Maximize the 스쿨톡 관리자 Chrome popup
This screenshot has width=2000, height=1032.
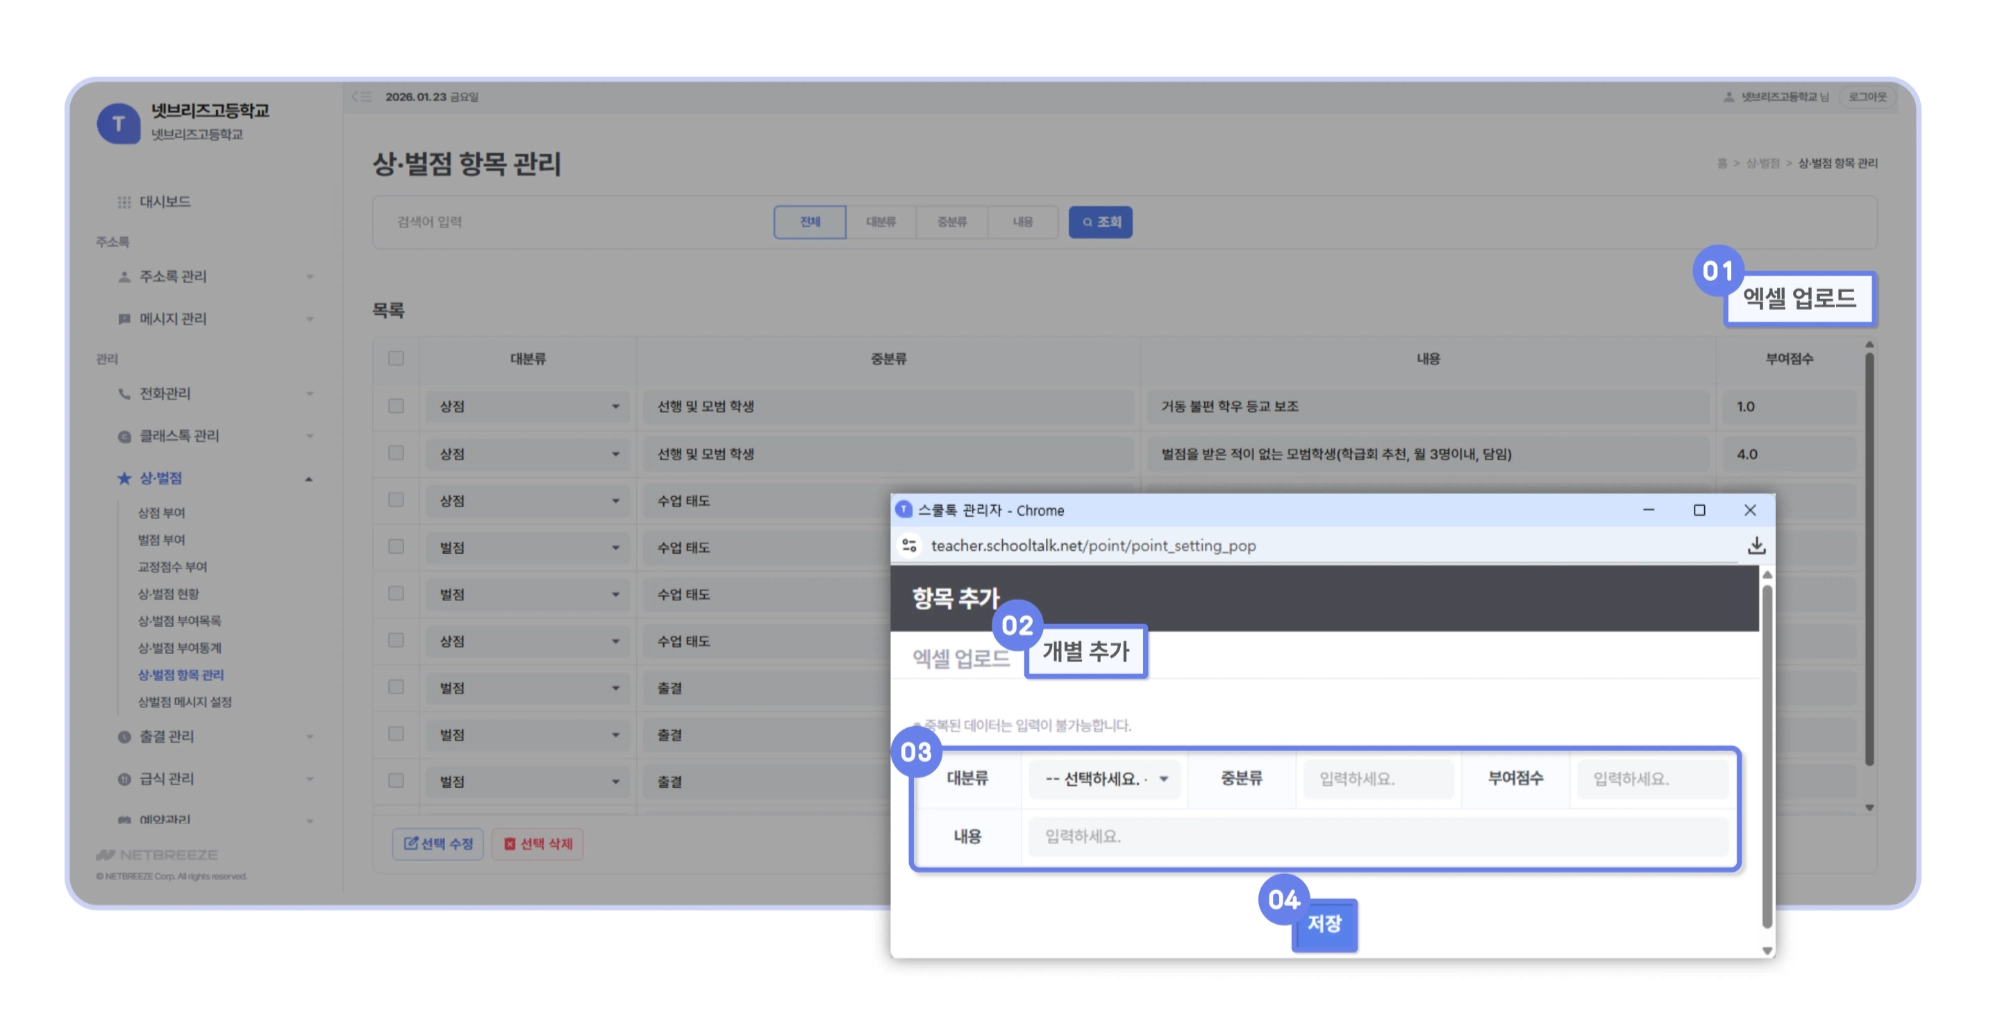(x=1699, y=510)
